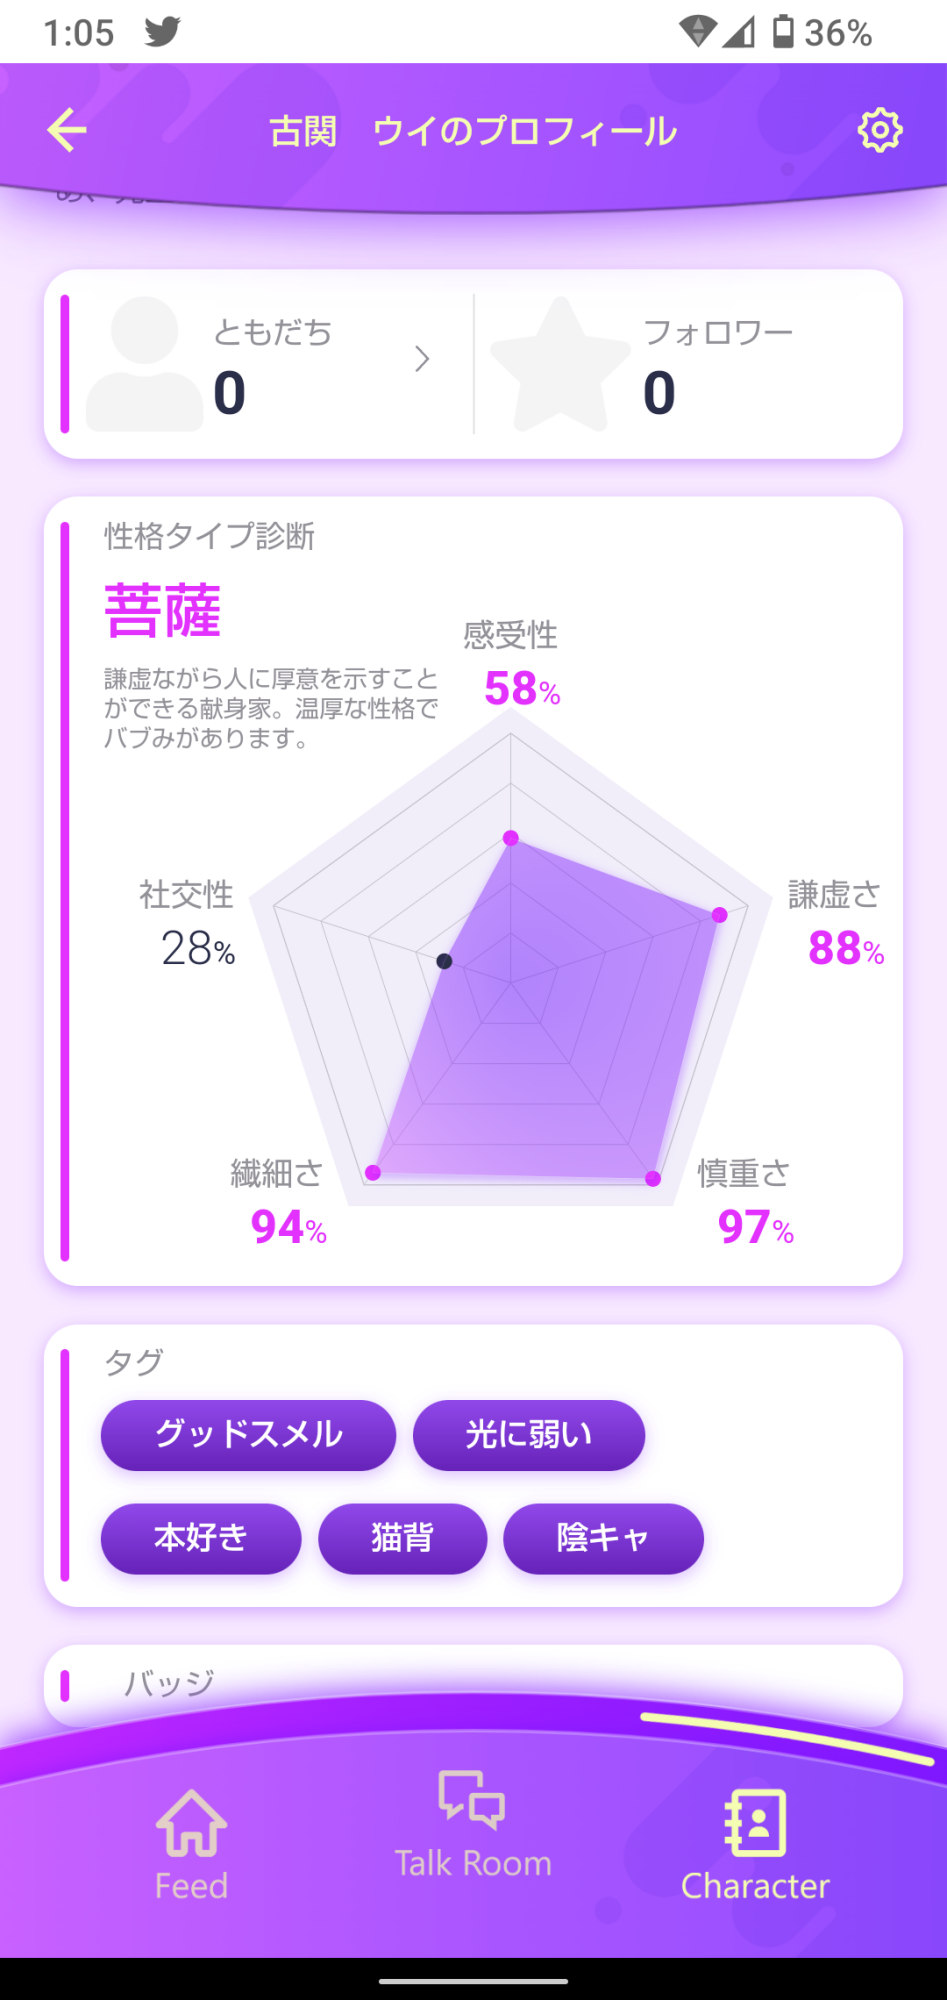This screenshot has height=2000, width=947.
Task: Tap the 菩薩 personality type title
Action: [163, 611]
